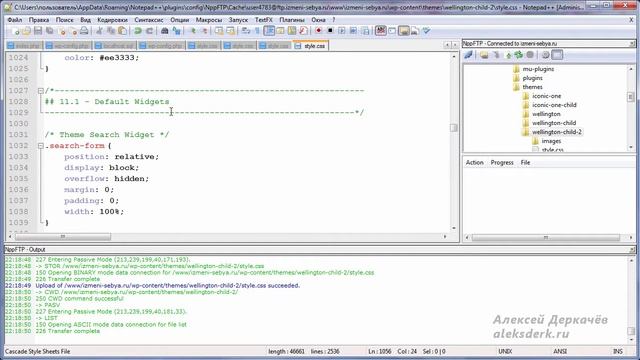Open the TextFX menu
The height and width of the screenshot is (360, 640).
[x=264, y=20]
